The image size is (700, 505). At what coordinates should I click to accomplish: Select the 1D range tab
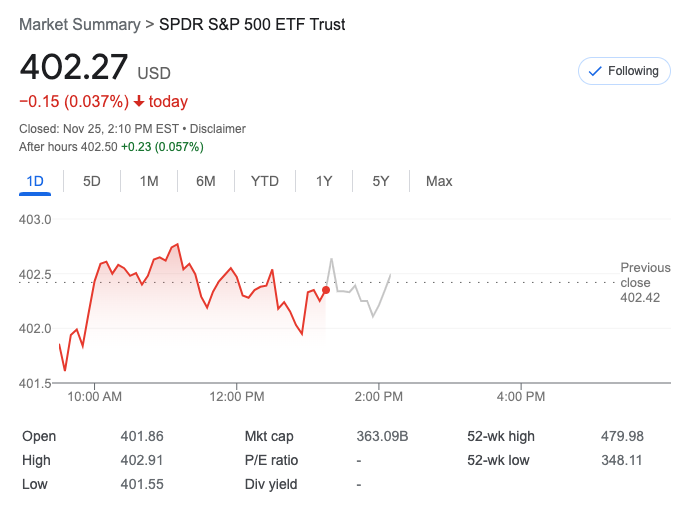click(35, 181)
